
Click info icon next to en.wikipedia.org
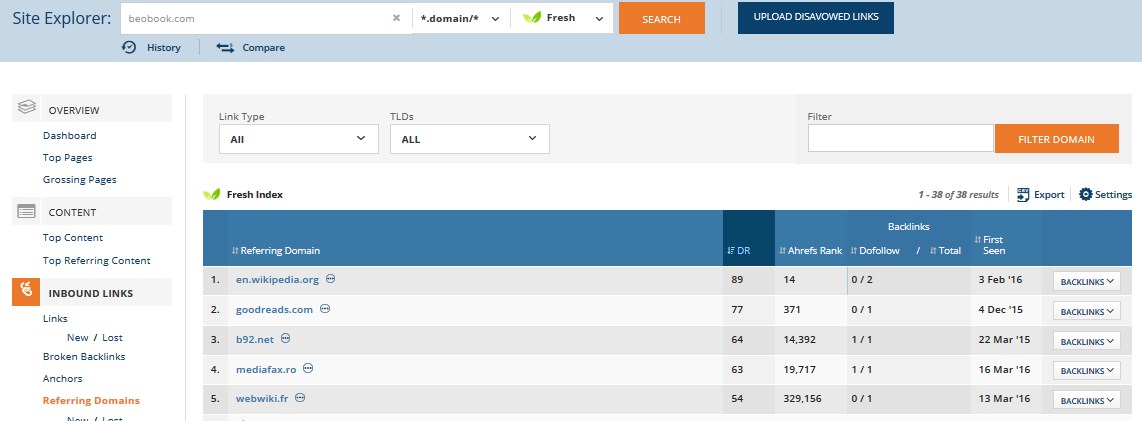pyautogui.click(x=330, y=279)
